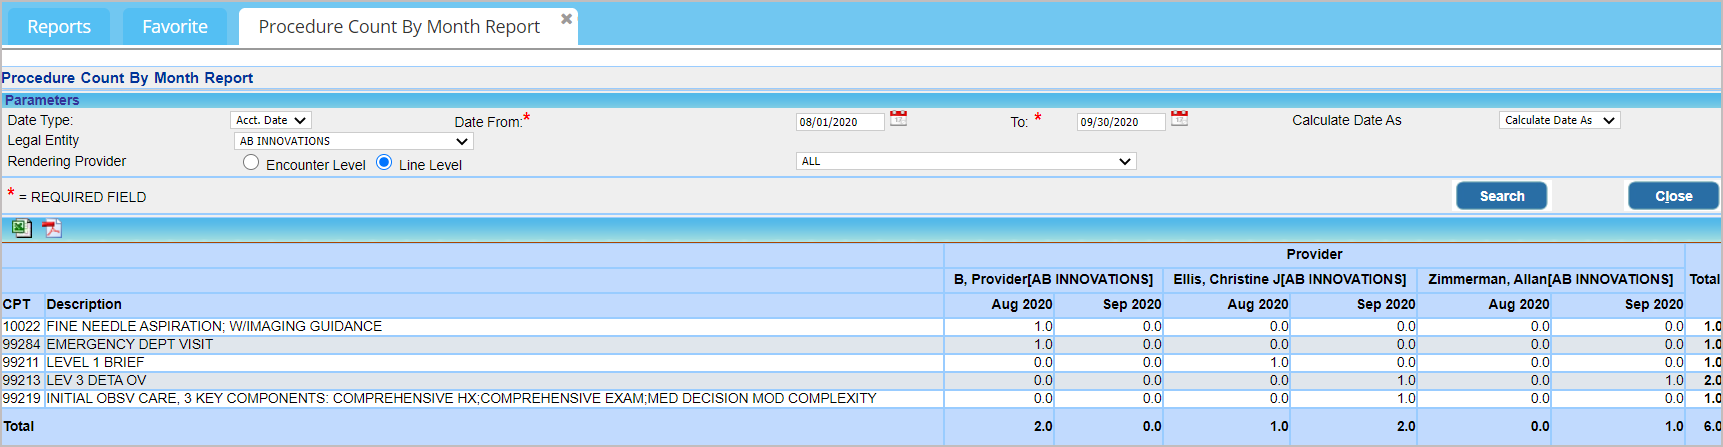The image size is (1723, 447).
Task: Open the Rendering Provider ALL dropdown
Action: (965, 161)
